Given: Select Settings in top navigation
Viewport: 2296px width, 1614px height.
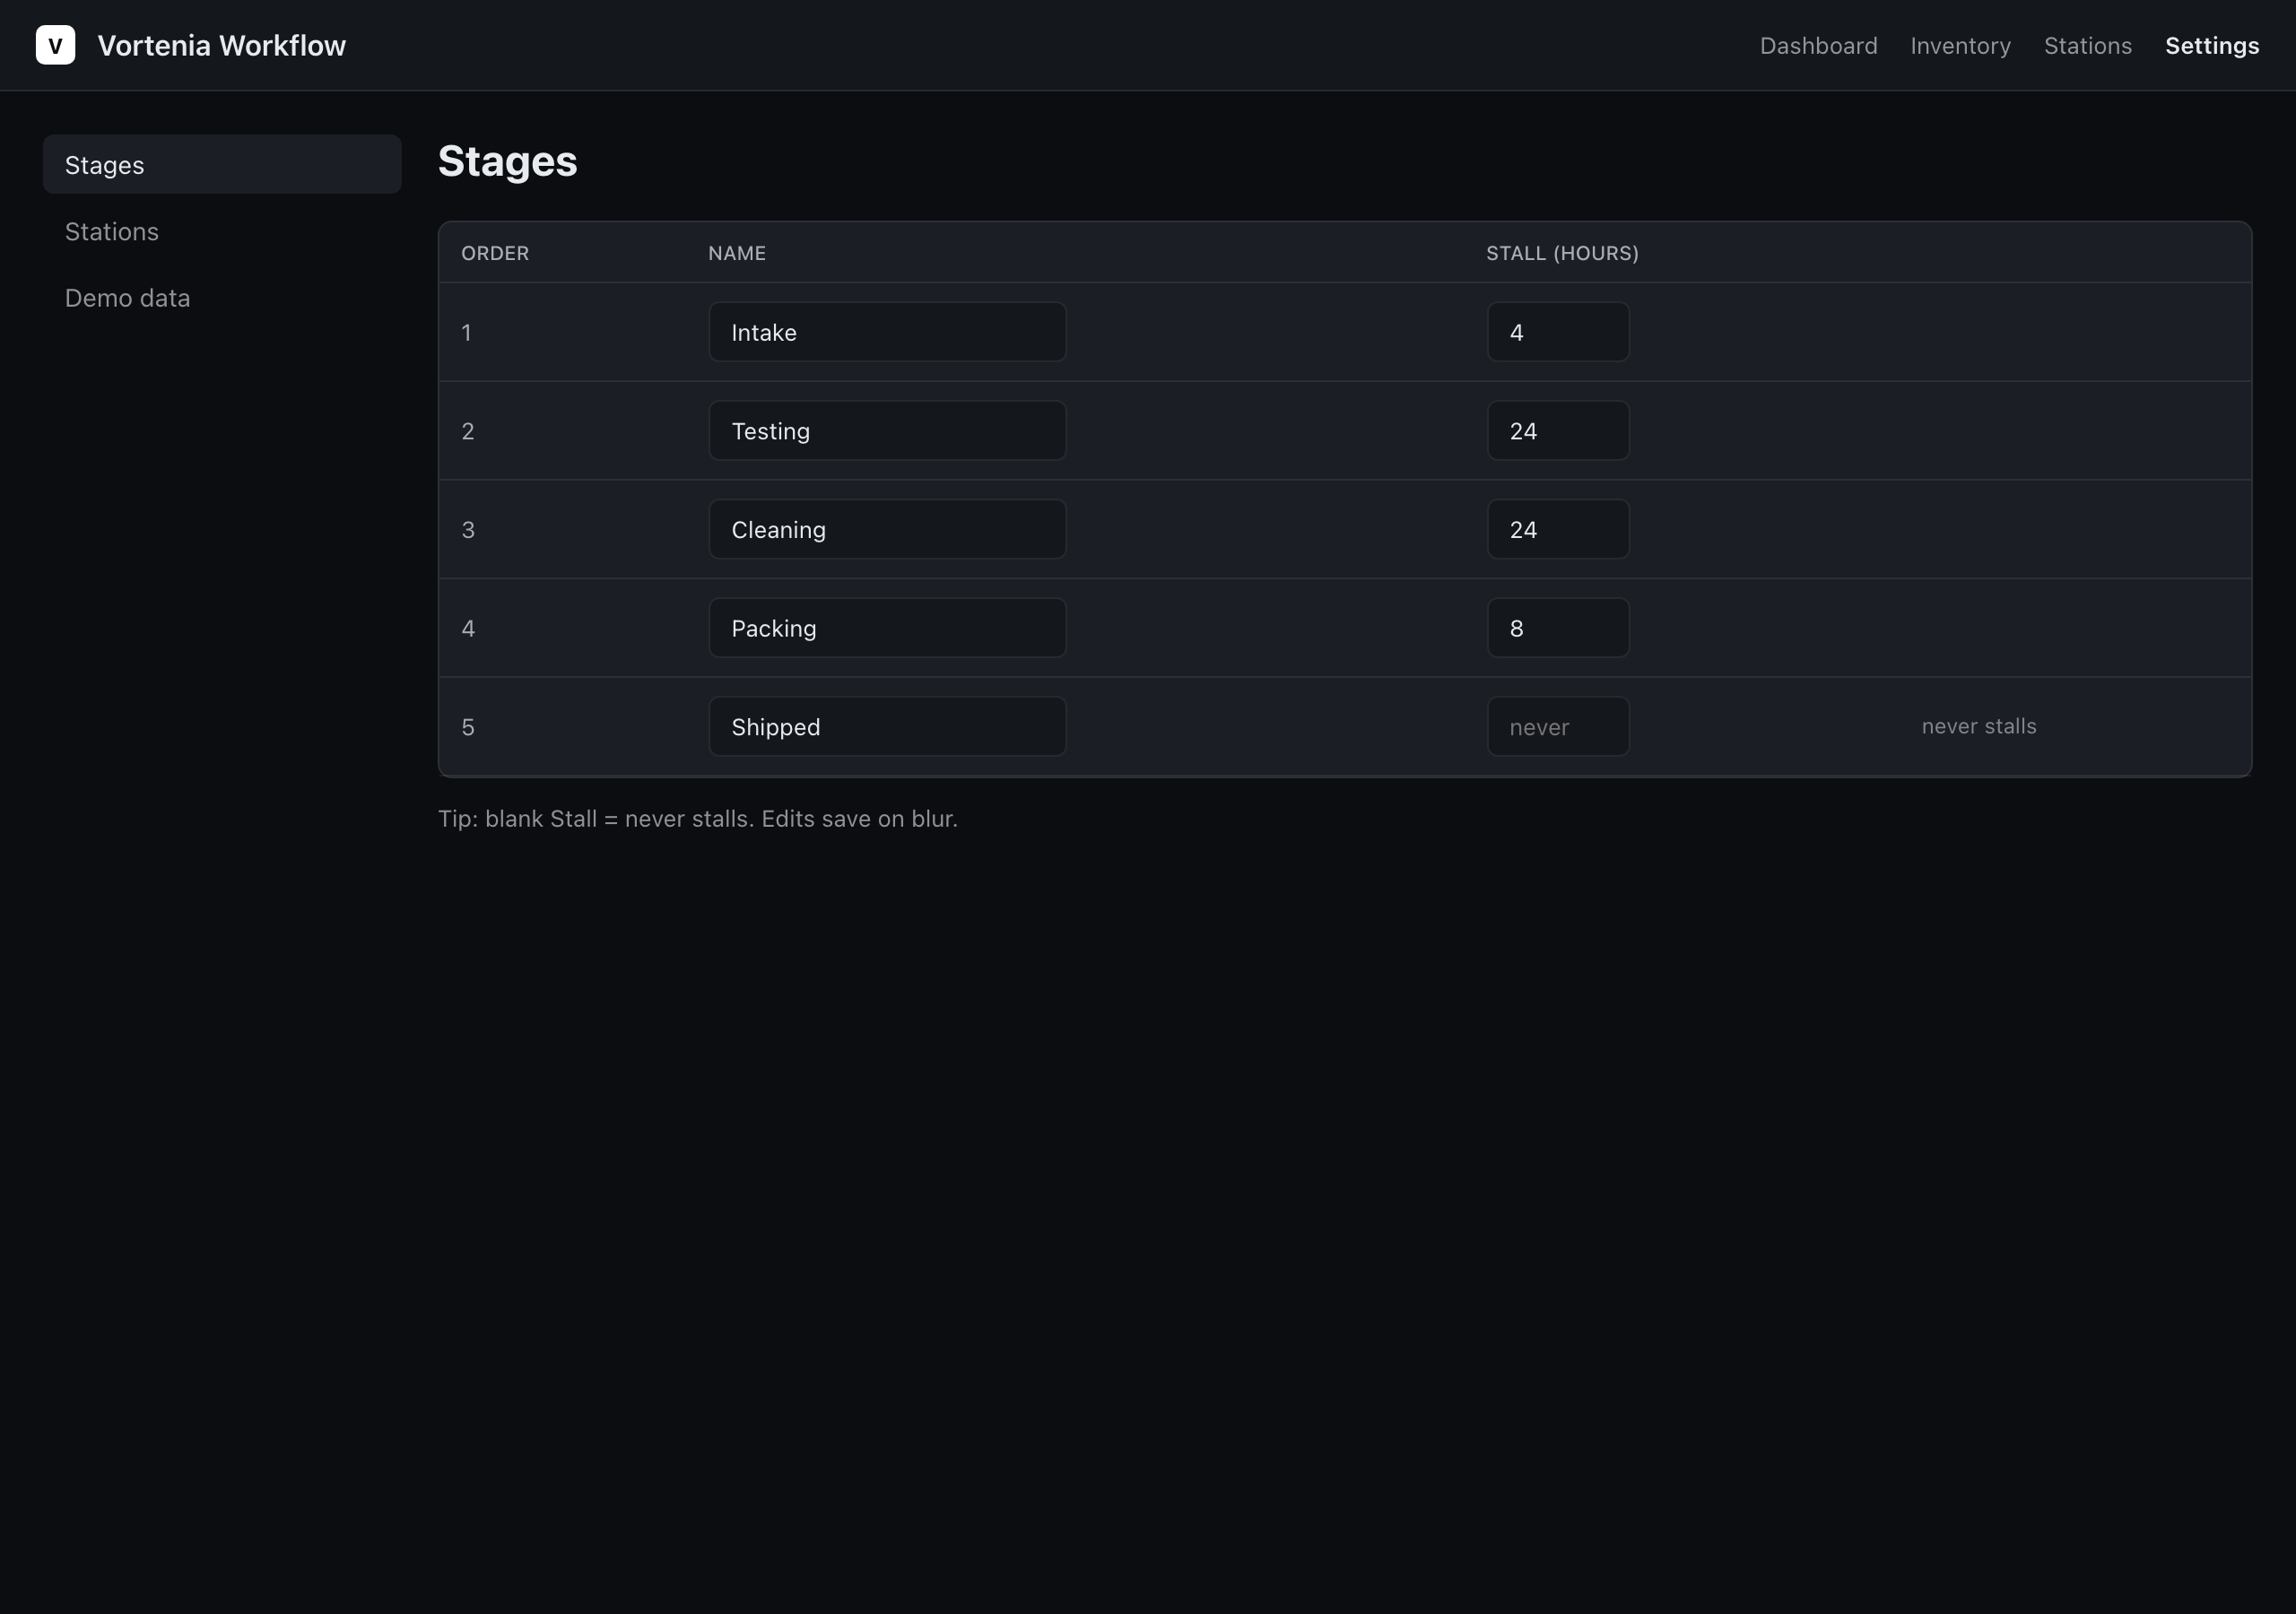Looking at the screenshot, I should pos(2211,46).
